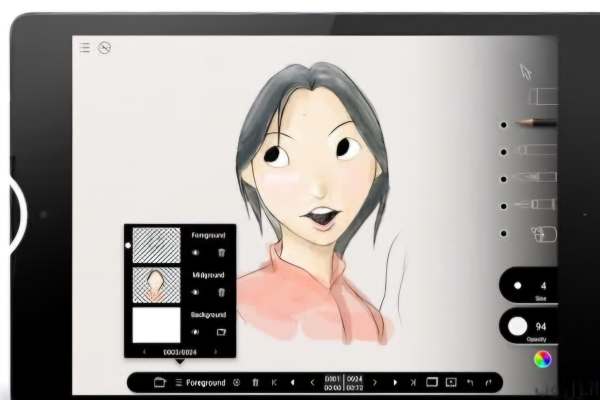Step forward one frame
600x400 pixels.
coord(375,382)
